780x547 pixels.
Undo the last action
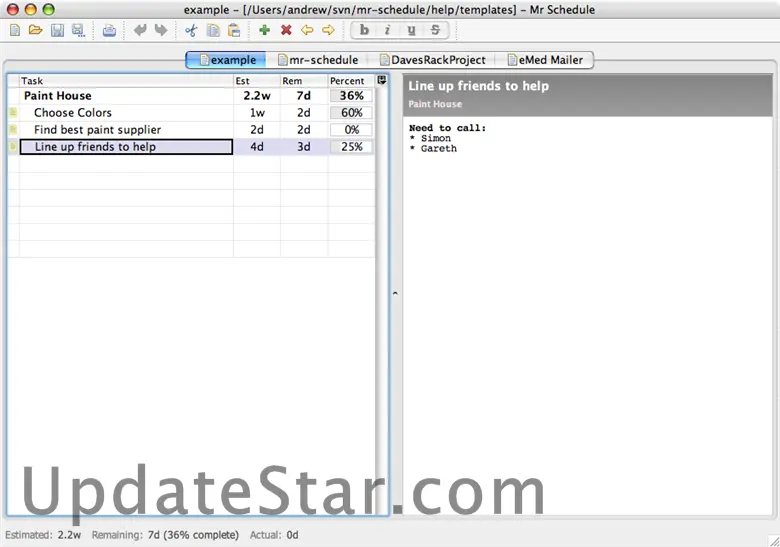coord(140,30)
